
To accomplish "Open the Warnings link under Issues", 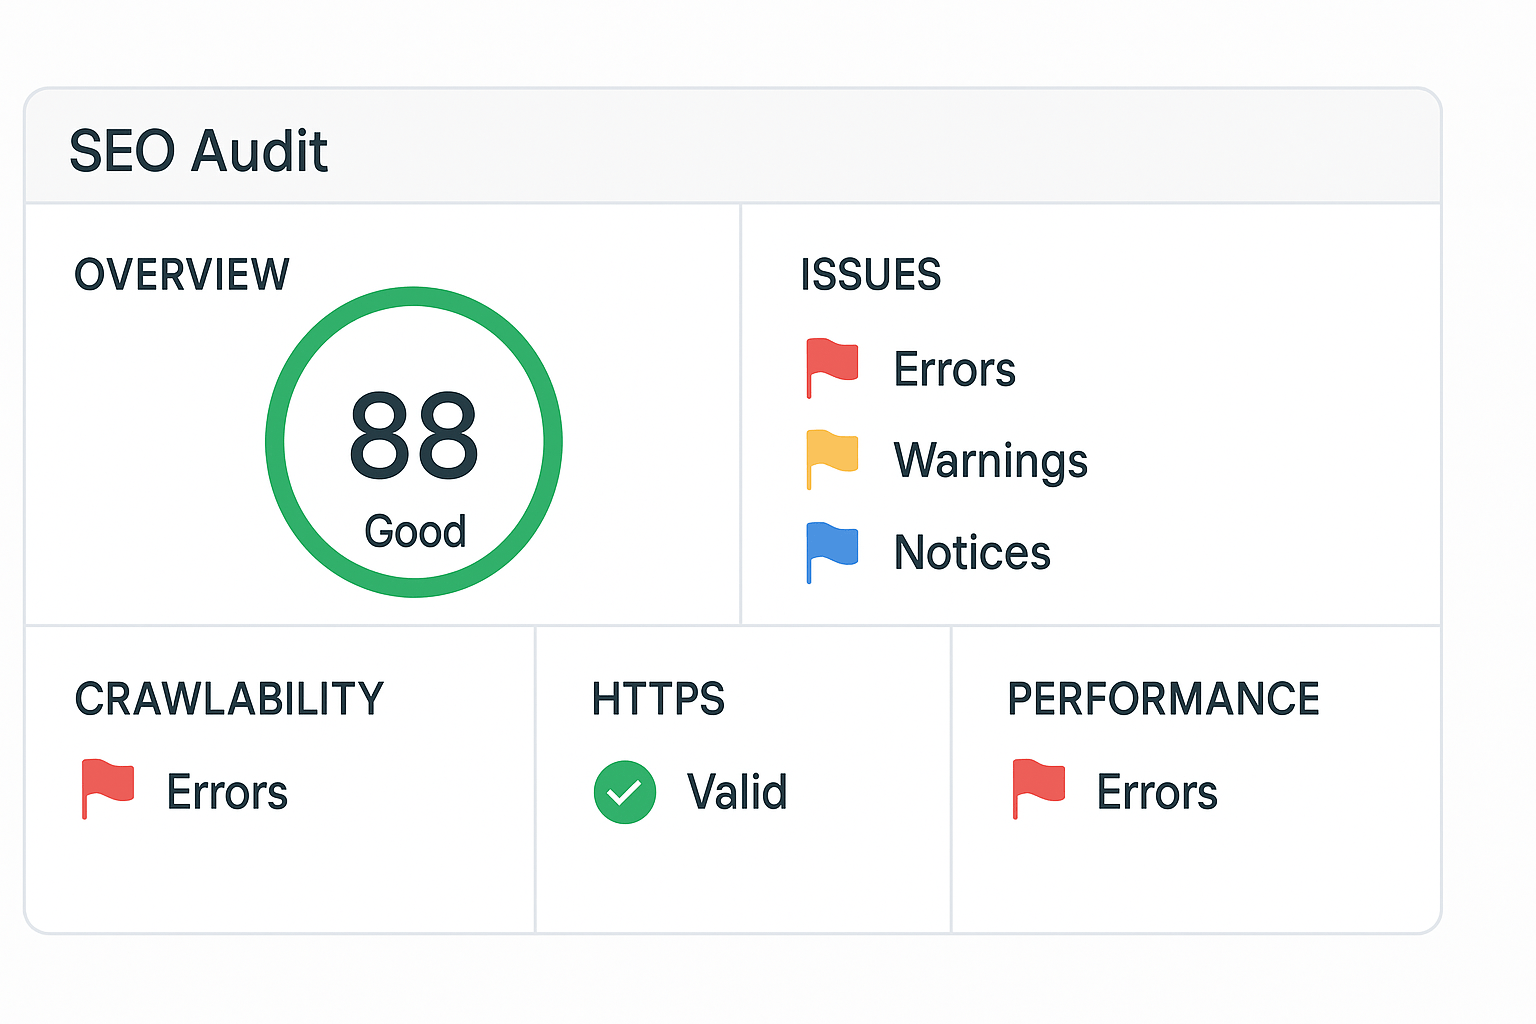I will (x=990, y=461).
